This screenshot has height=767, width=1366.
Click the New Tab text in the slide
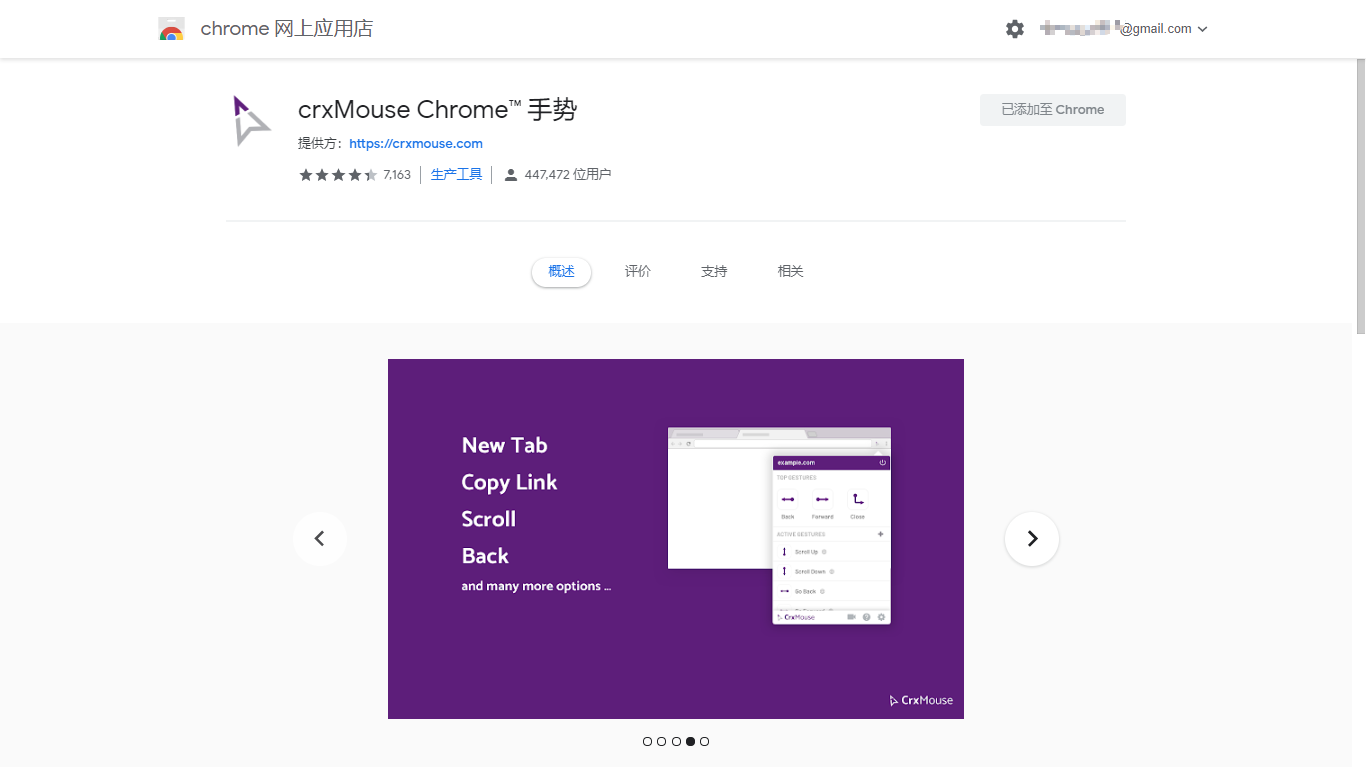pos(504,446)
